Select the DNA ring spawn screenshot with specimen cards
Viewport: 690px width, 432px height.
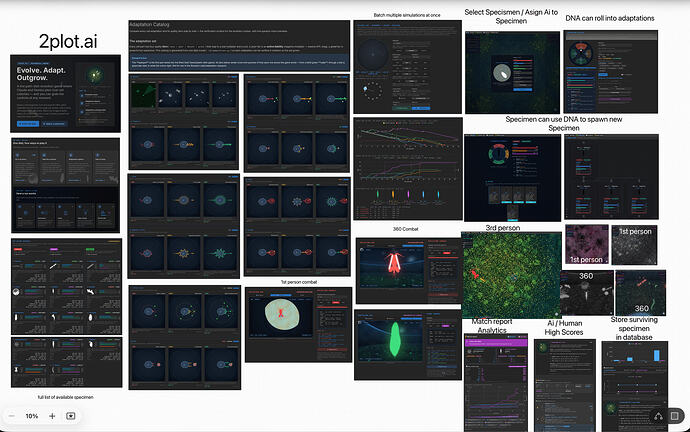point(513,178)
